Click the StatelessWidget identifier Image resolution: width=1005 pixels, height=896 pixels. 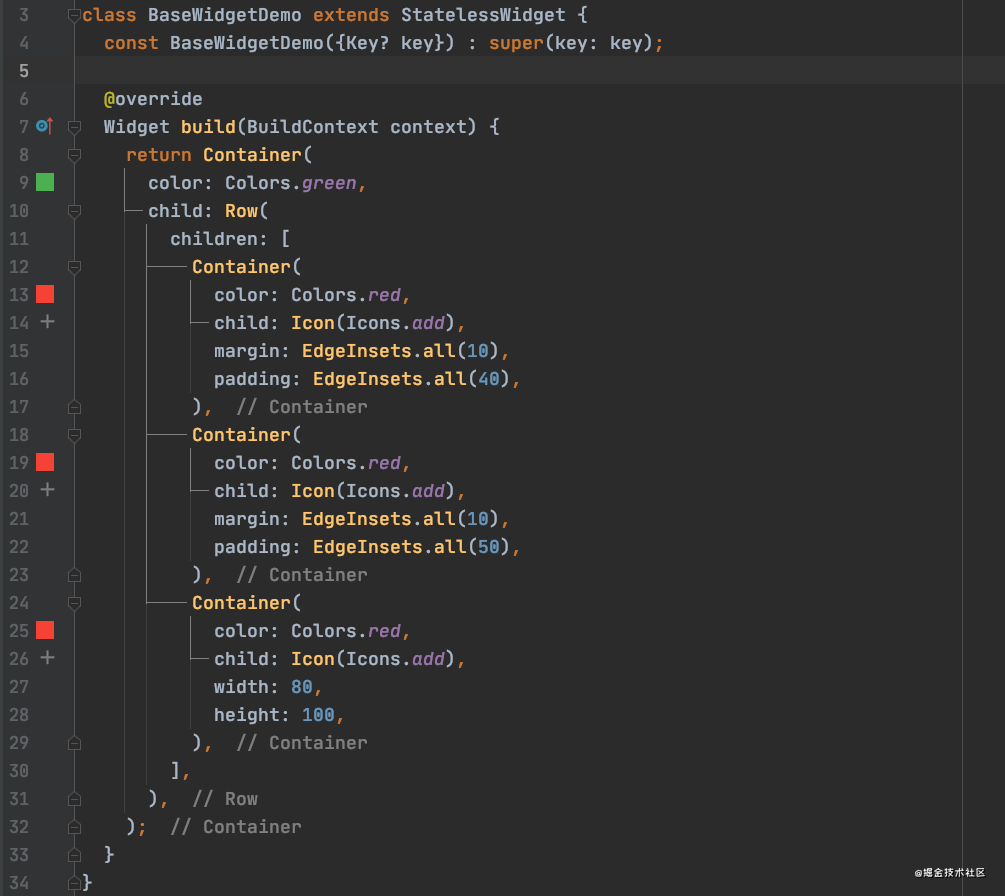(x=483, y=15)
